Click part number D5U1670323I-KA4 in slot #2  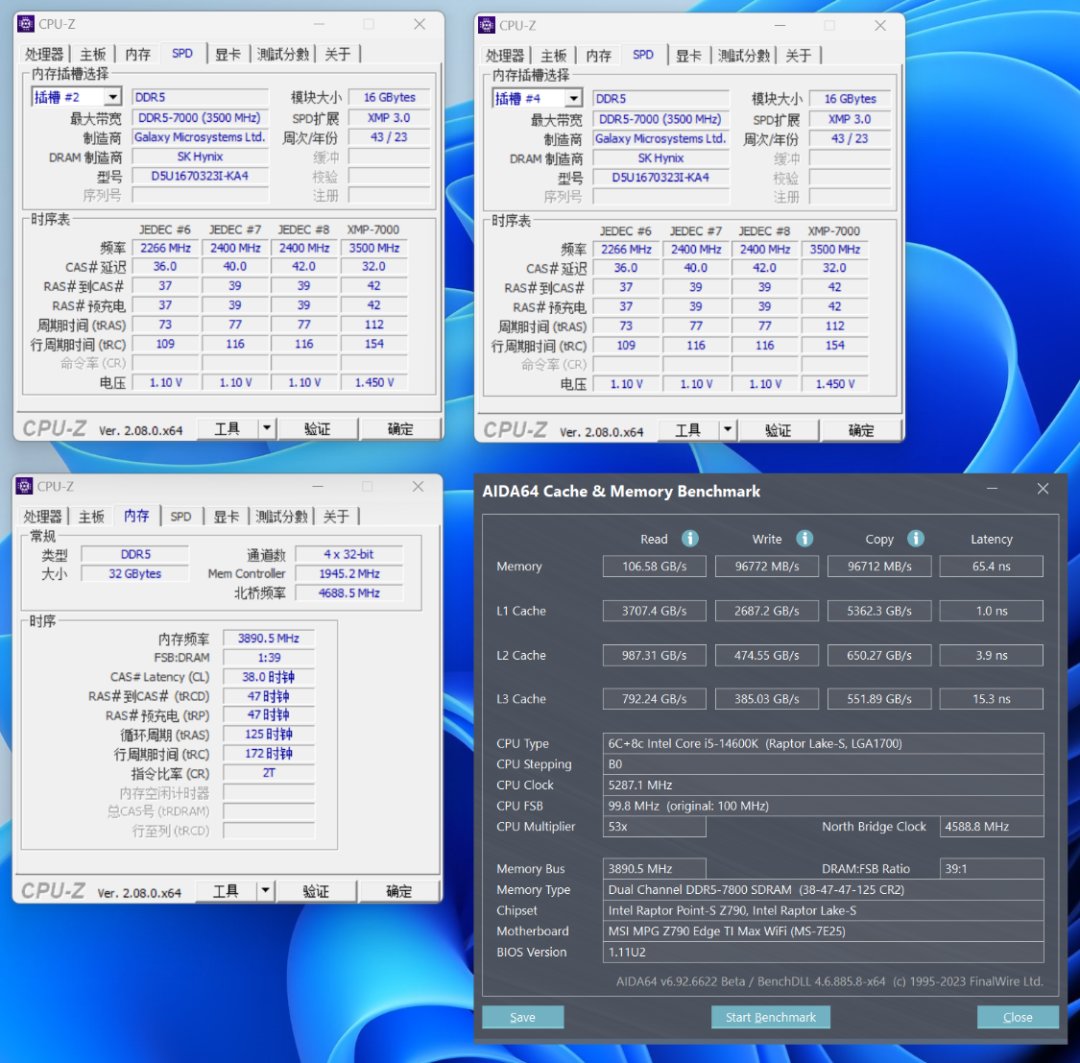point(200,176)
